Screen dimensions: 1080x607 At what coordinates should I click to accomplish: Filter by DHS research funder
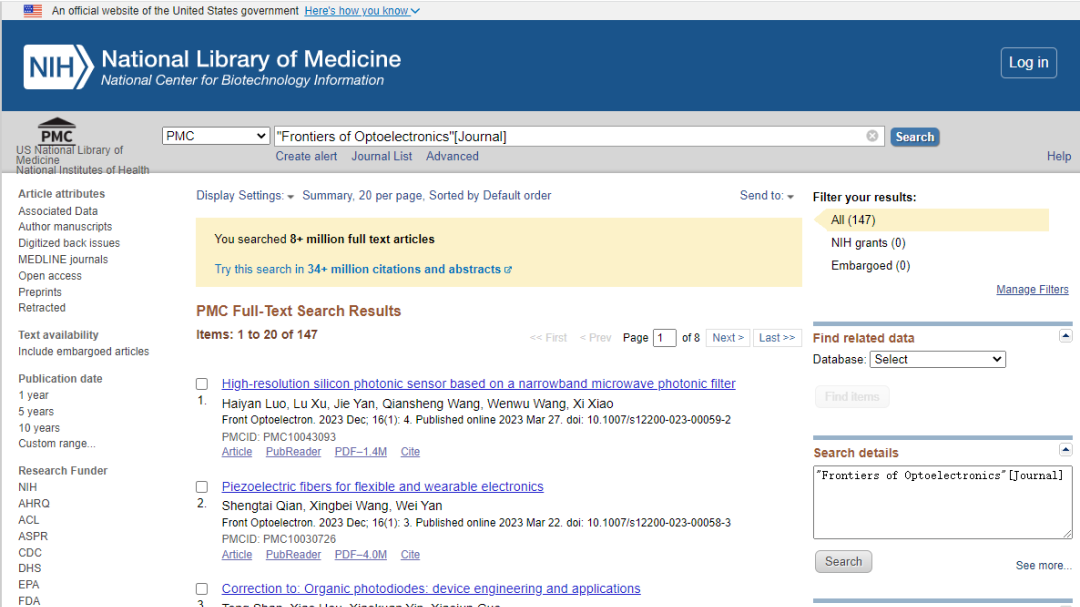pyautogui.click(x=30, y=568)
